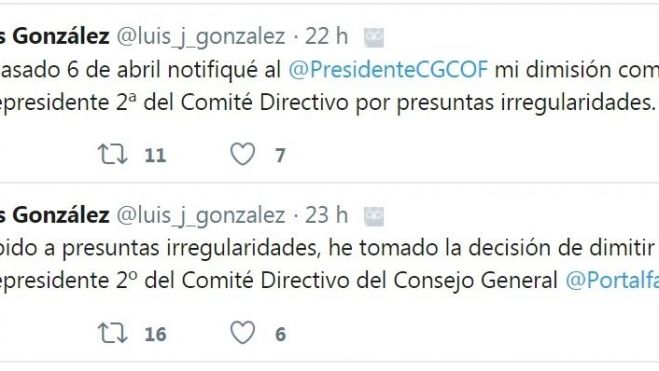
Task: Open the @luis_j_gonzalez handle in second tweet
Action: point(201,216)
